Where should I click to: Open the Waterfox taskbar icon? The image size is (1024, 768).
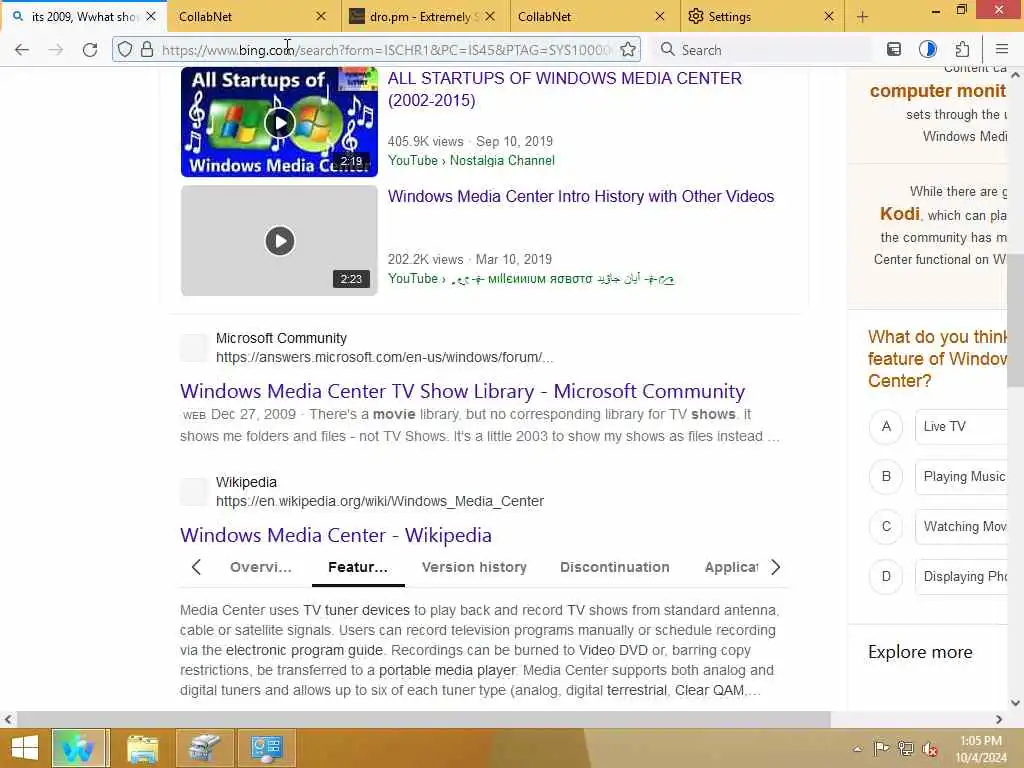point(78,748)
